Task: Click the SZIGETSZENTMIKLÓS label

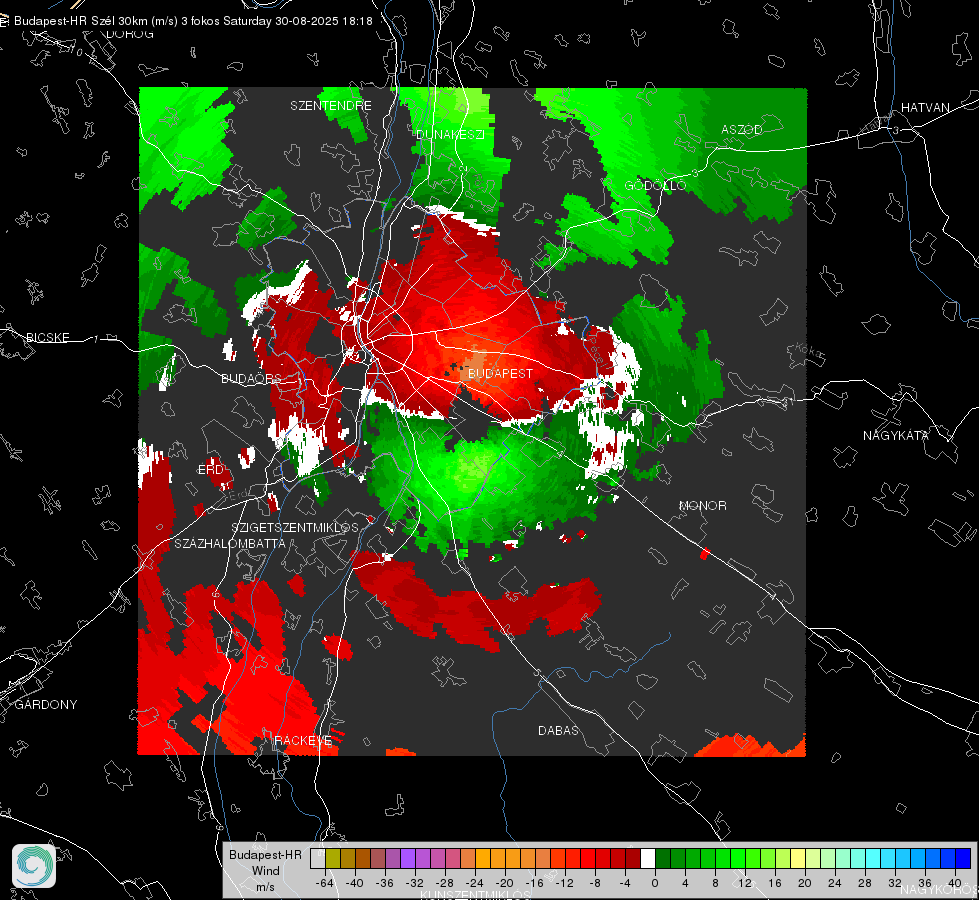Action: [x=295, y=527]
